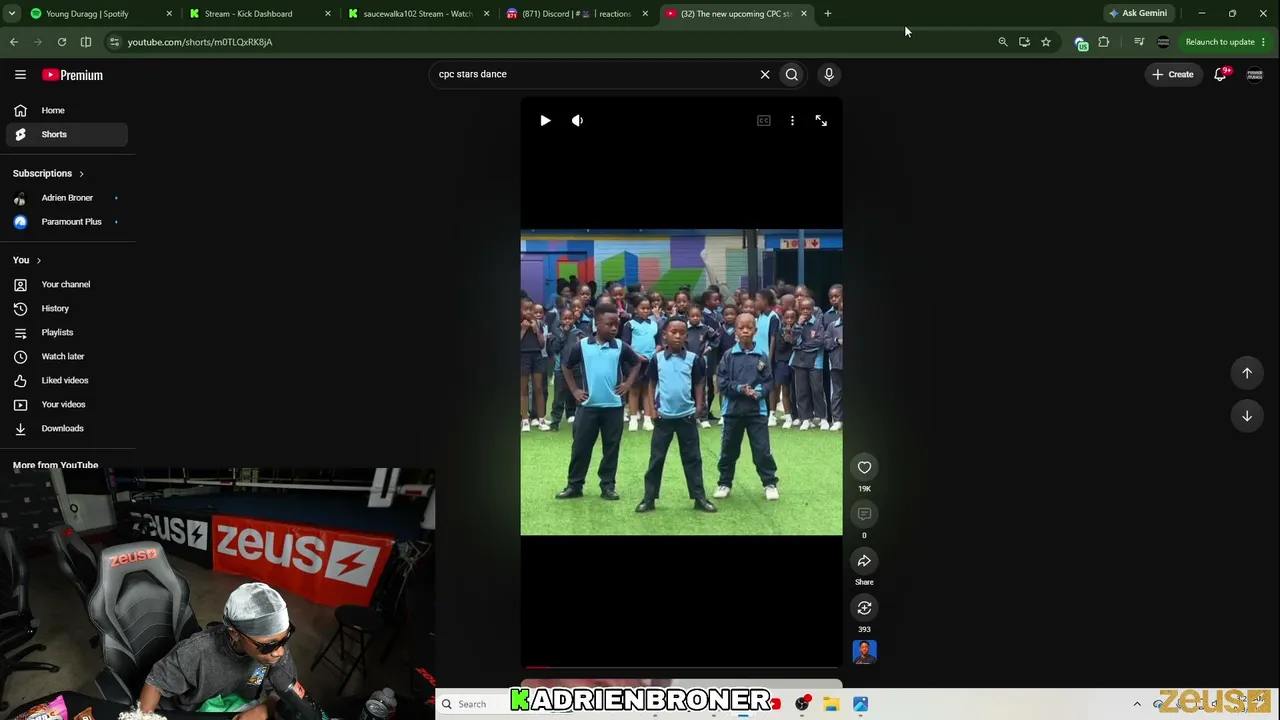Go to YouTube Premium logo home
This screenshot has width=1280, height=720.
72,75
